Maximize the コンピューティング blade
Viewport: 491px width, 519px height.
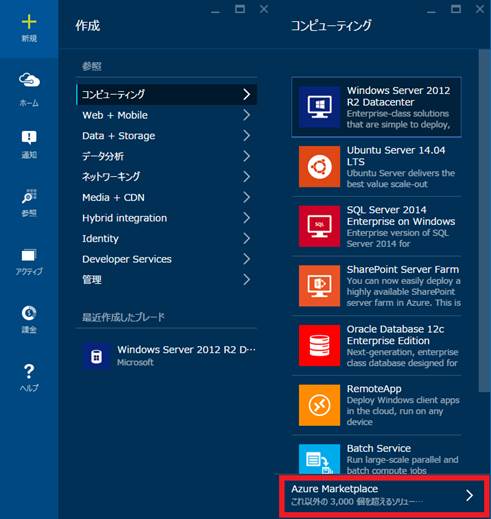tap(456, 9)
